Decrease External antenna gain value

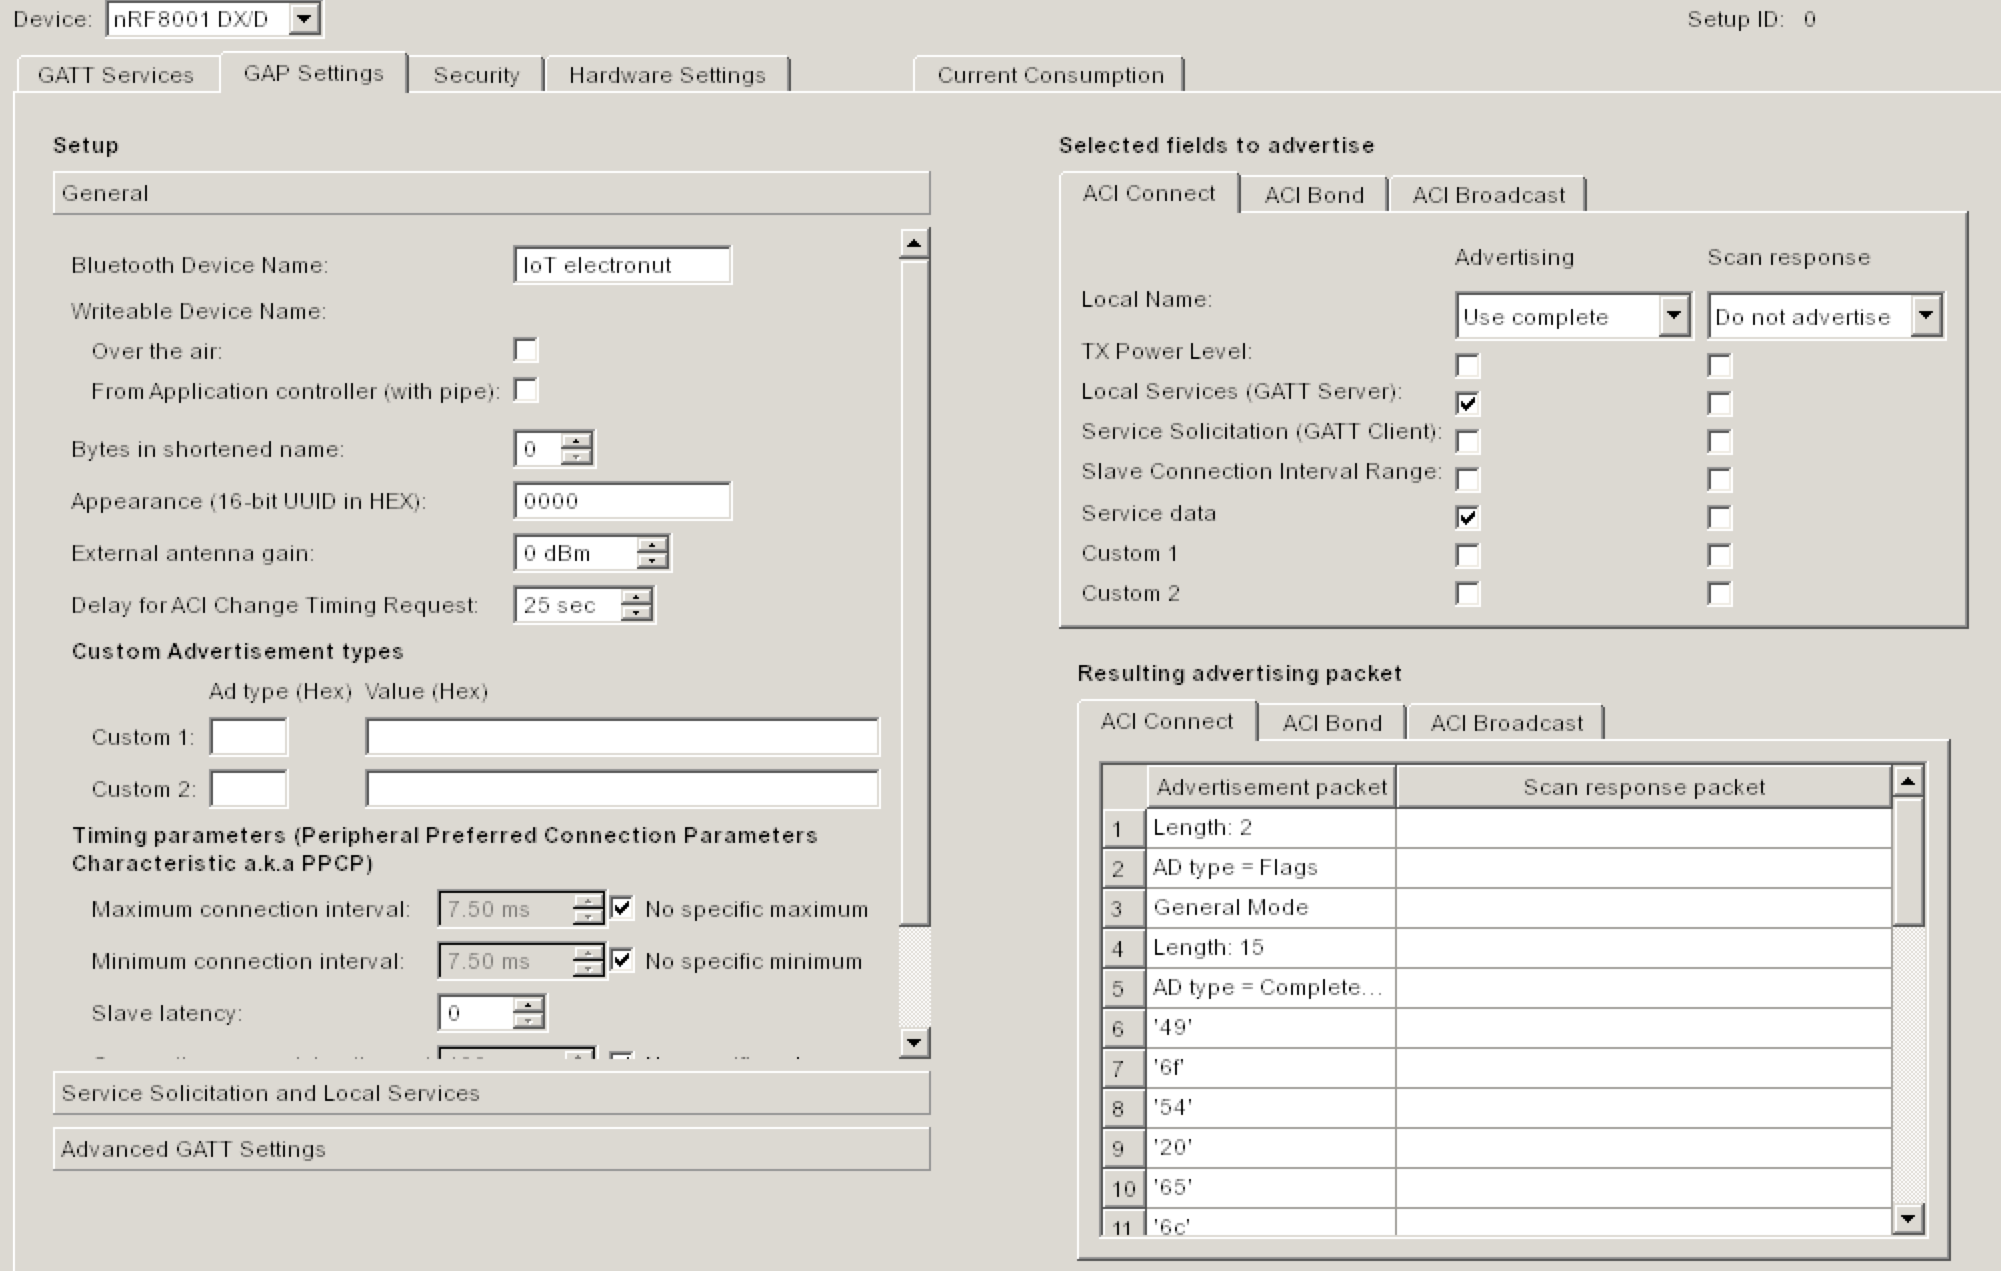pyautogui.click(x=652, y=561)
